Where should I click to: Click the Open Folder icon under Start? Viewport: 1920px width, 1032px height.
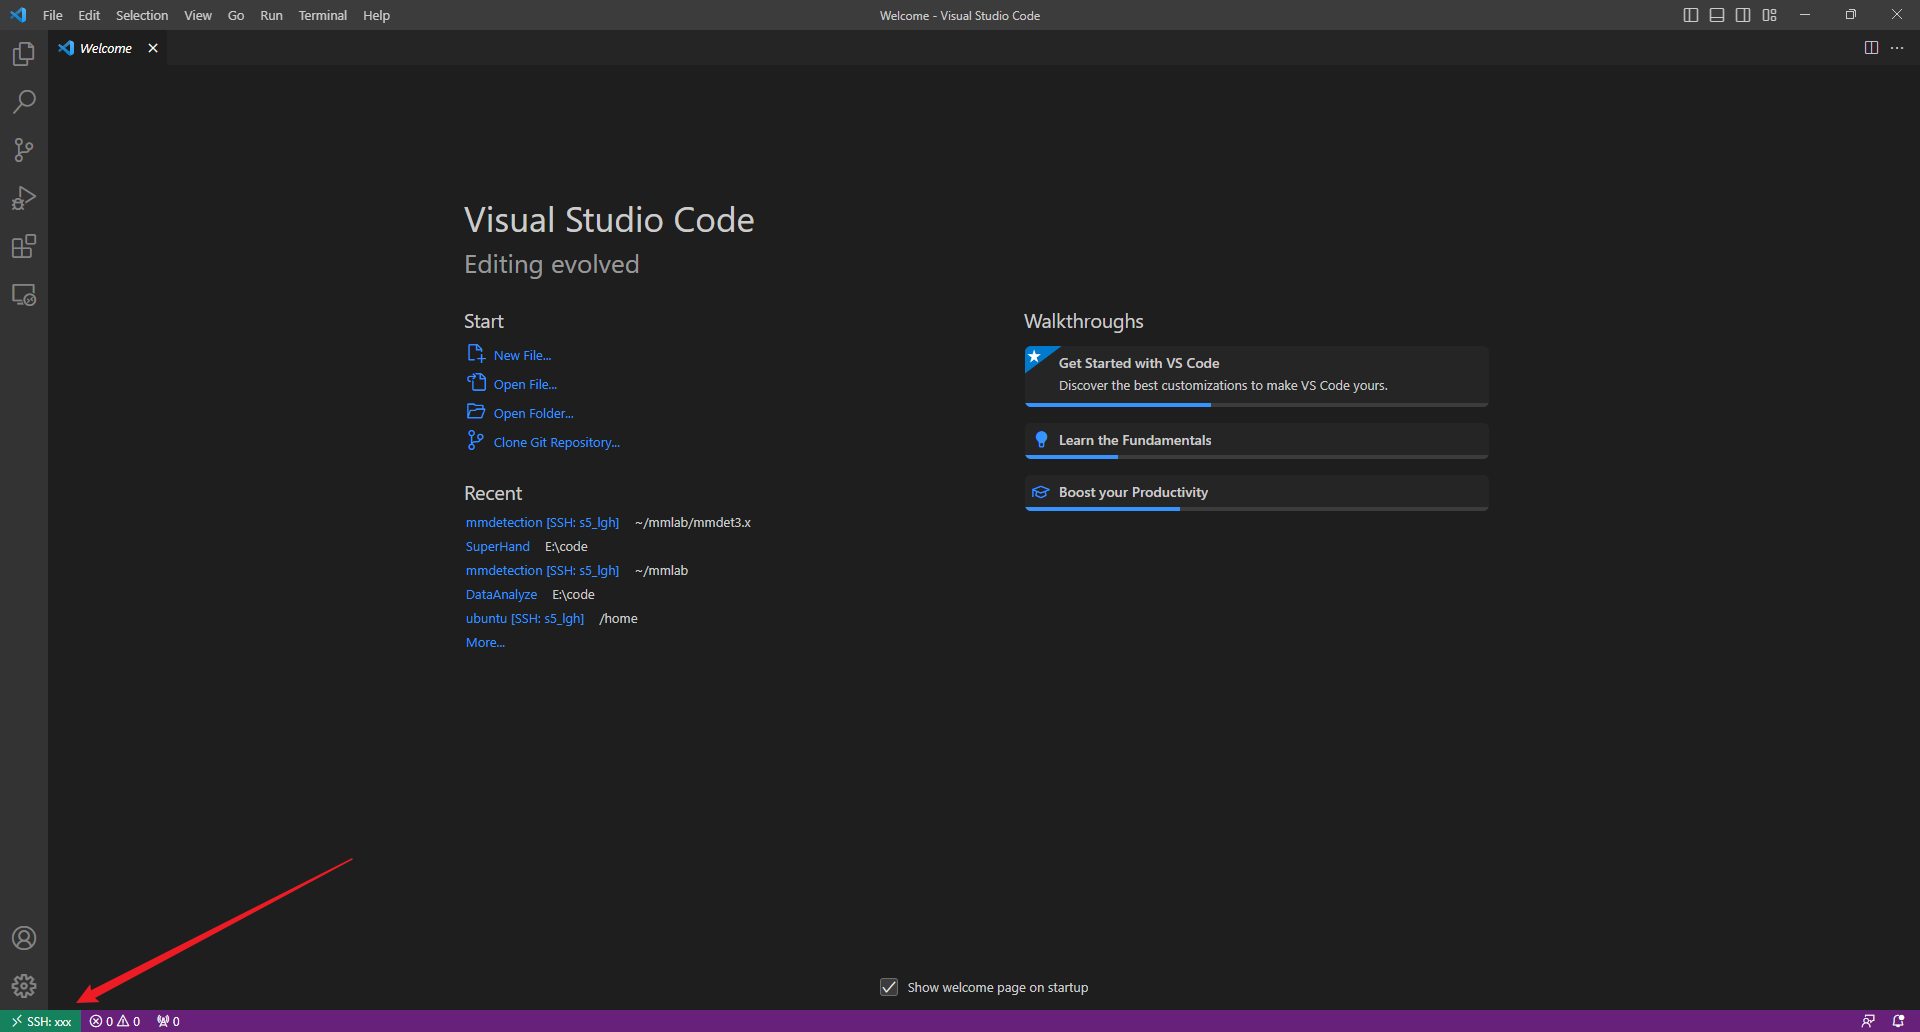476,412
